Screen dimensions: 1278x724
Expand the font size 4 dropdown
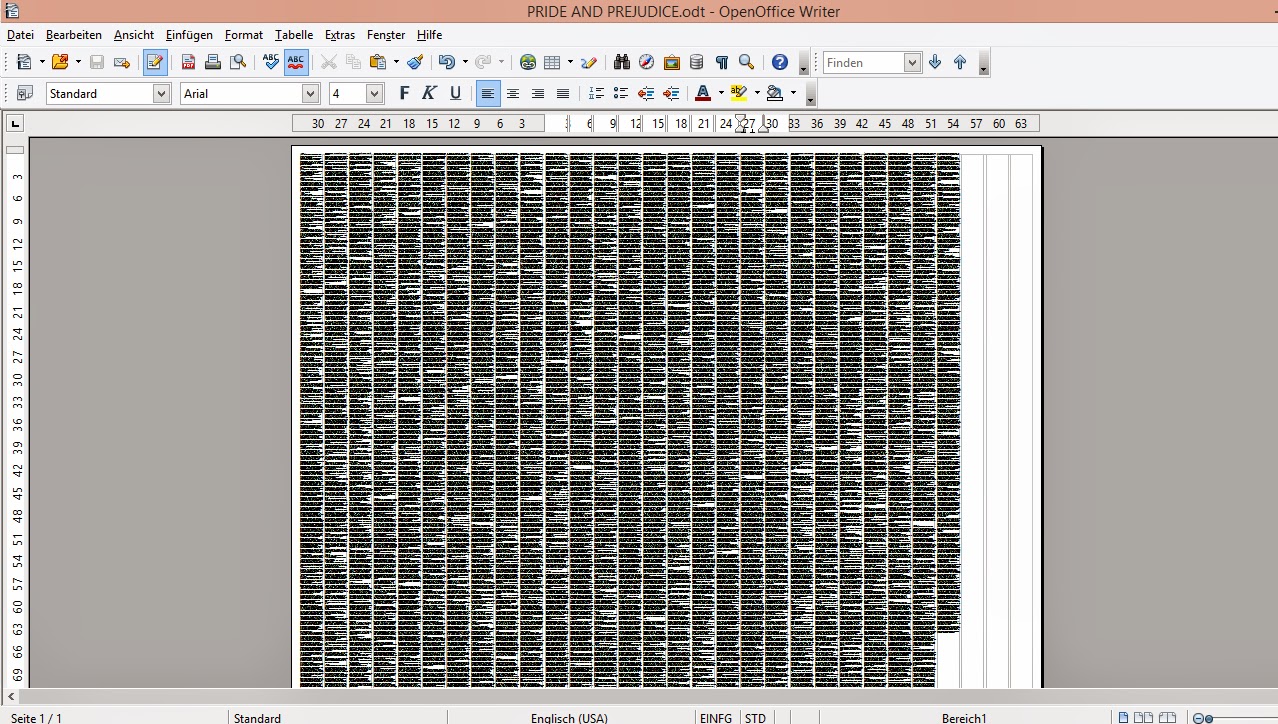pos(375,93)
